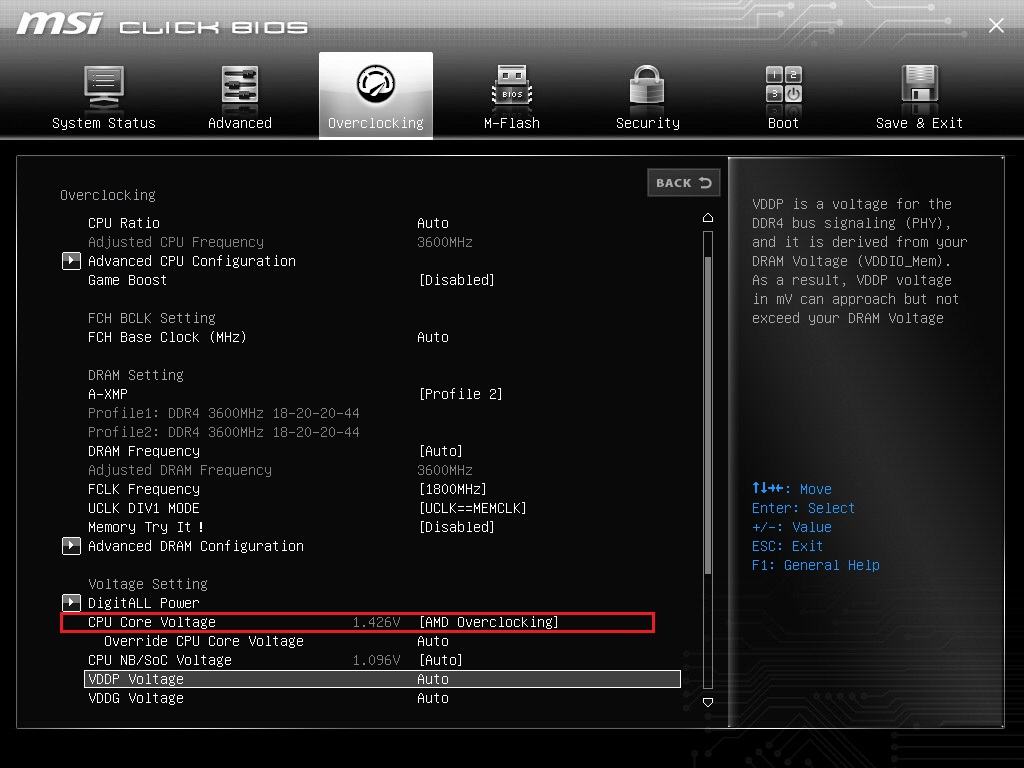Open the Security padlock icon
The width and height of the screenshot is (1024, 768).
647,87
